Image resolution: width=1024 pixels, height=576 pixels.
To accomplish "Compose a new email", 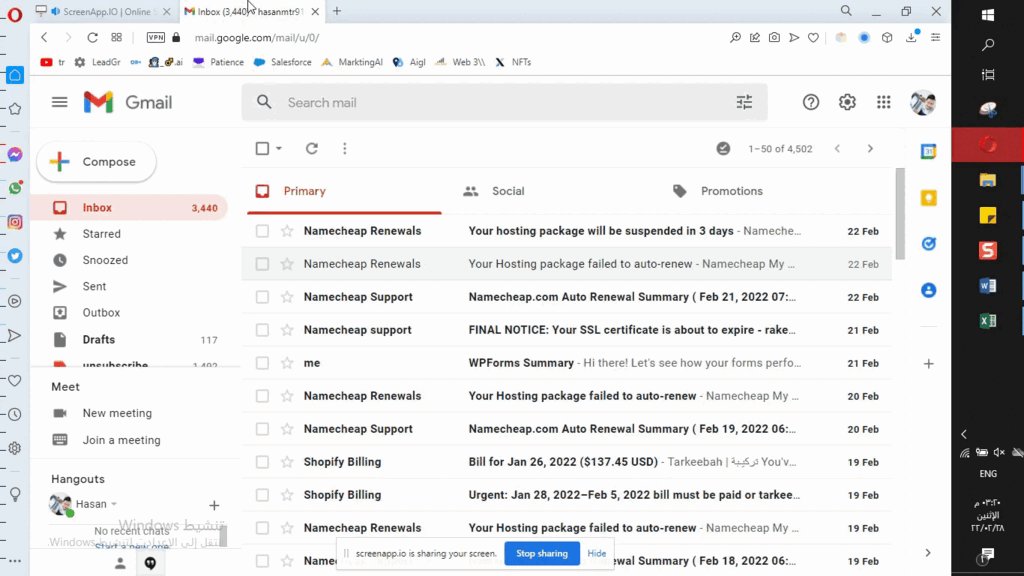I will [97, 162].
